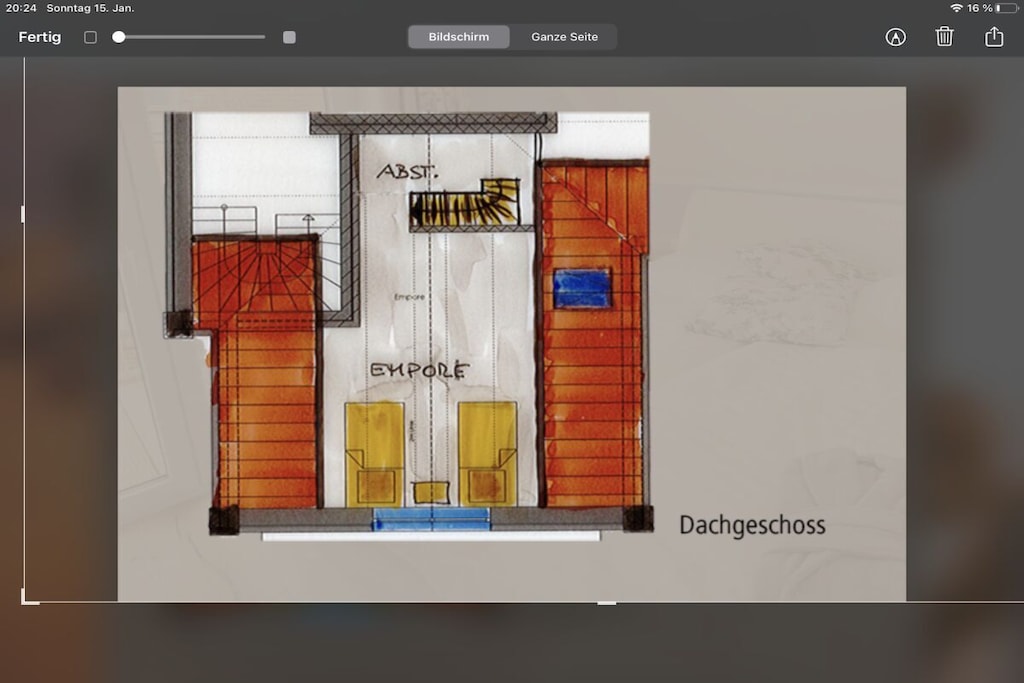Click the opacity slider track
The width and height of the screenshot is (1024, 683).
tap(189, 37)
